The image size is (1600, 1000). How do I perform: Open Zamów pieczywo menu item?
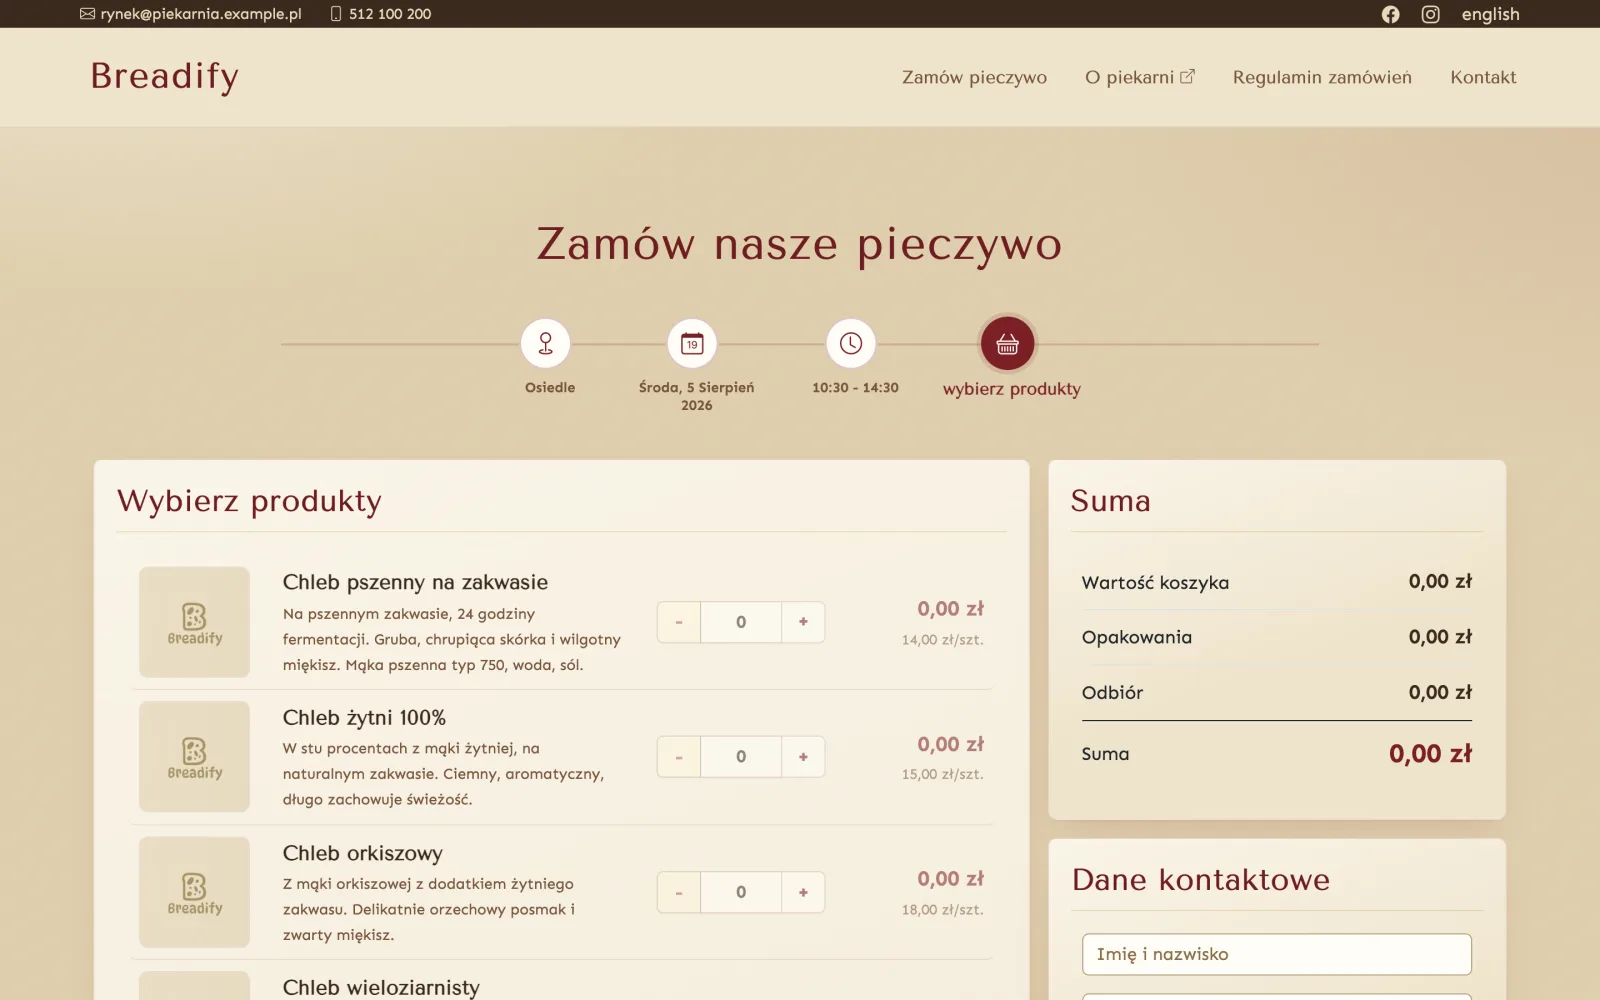click(974, 77)
